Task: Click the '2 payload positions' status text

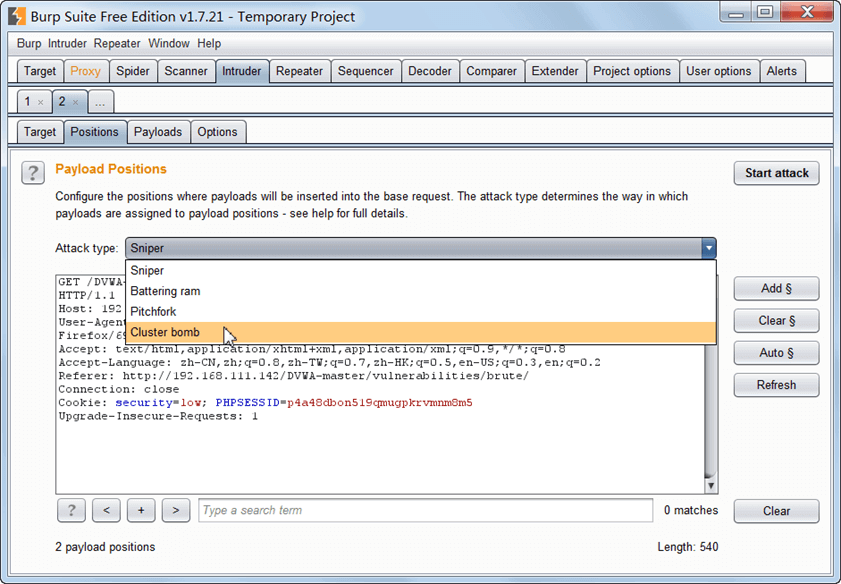Action: [105, 547]
